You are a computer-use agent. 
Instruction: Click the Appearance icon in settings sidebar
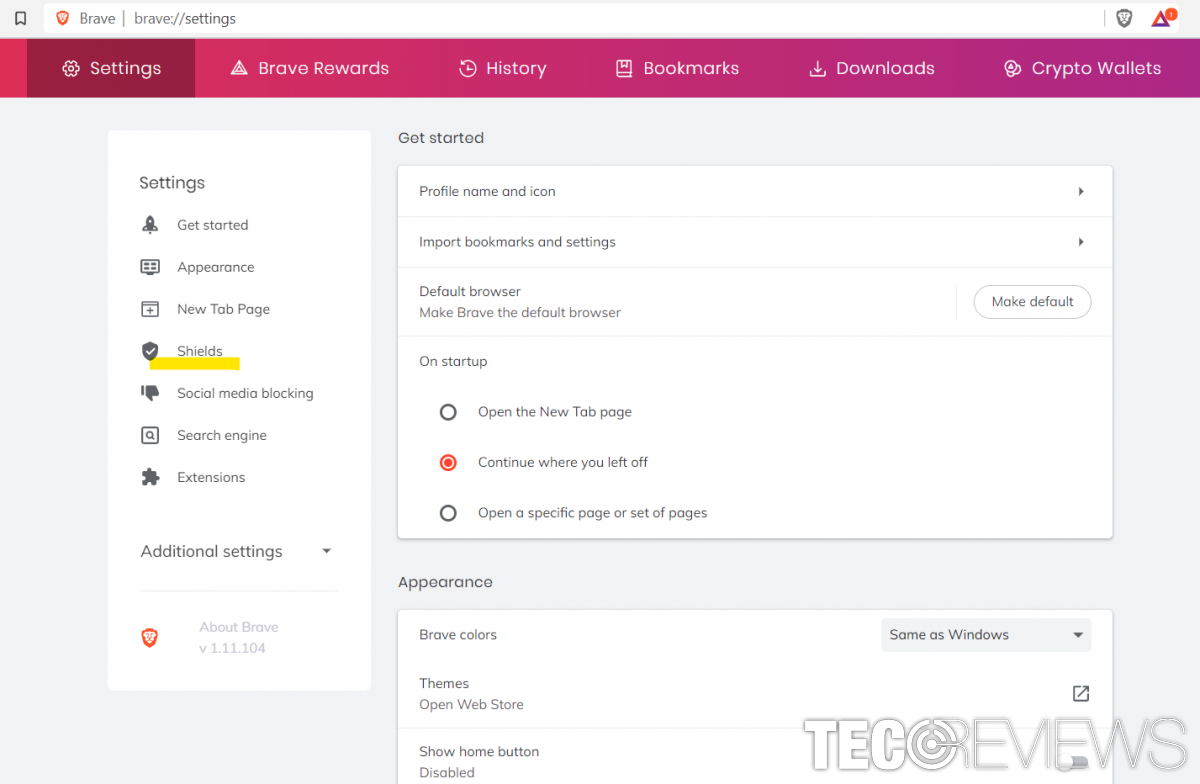click(x=150, y=267)
